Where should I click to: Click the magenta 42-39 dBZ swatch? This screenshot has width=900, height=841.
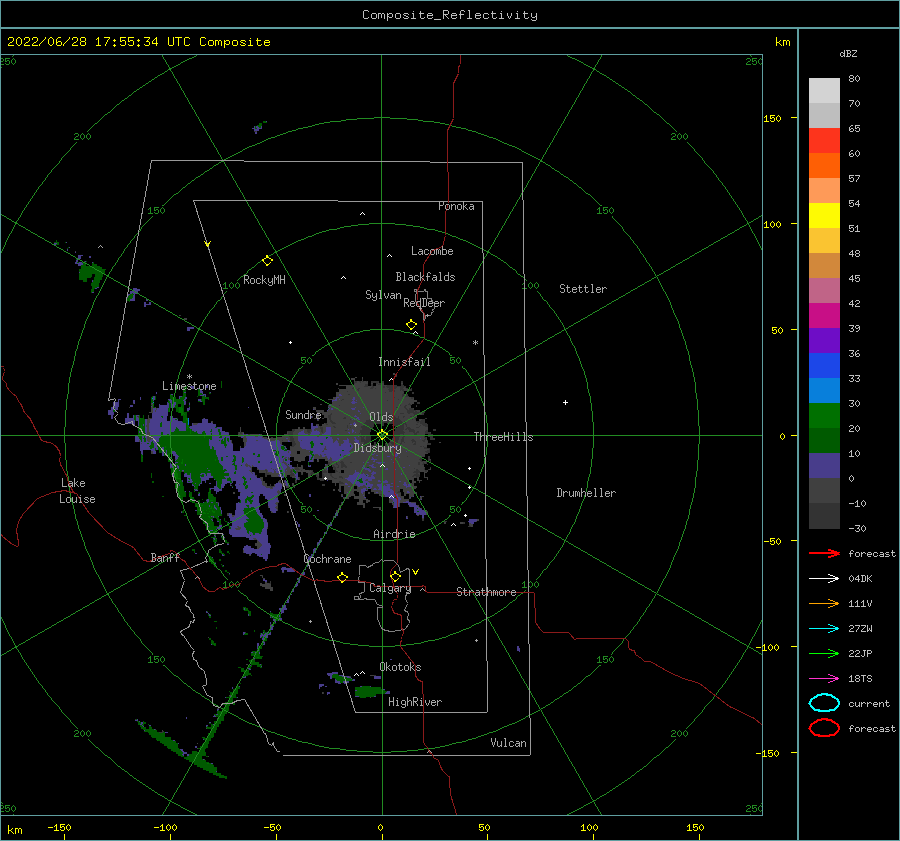tap(824, 315)
